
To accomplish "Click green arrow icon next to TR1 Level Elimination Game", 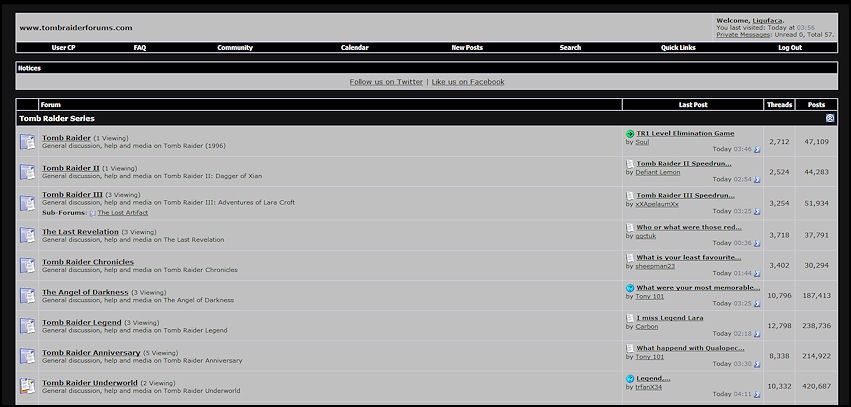I will pyautogui.click(x=630, y=133).
